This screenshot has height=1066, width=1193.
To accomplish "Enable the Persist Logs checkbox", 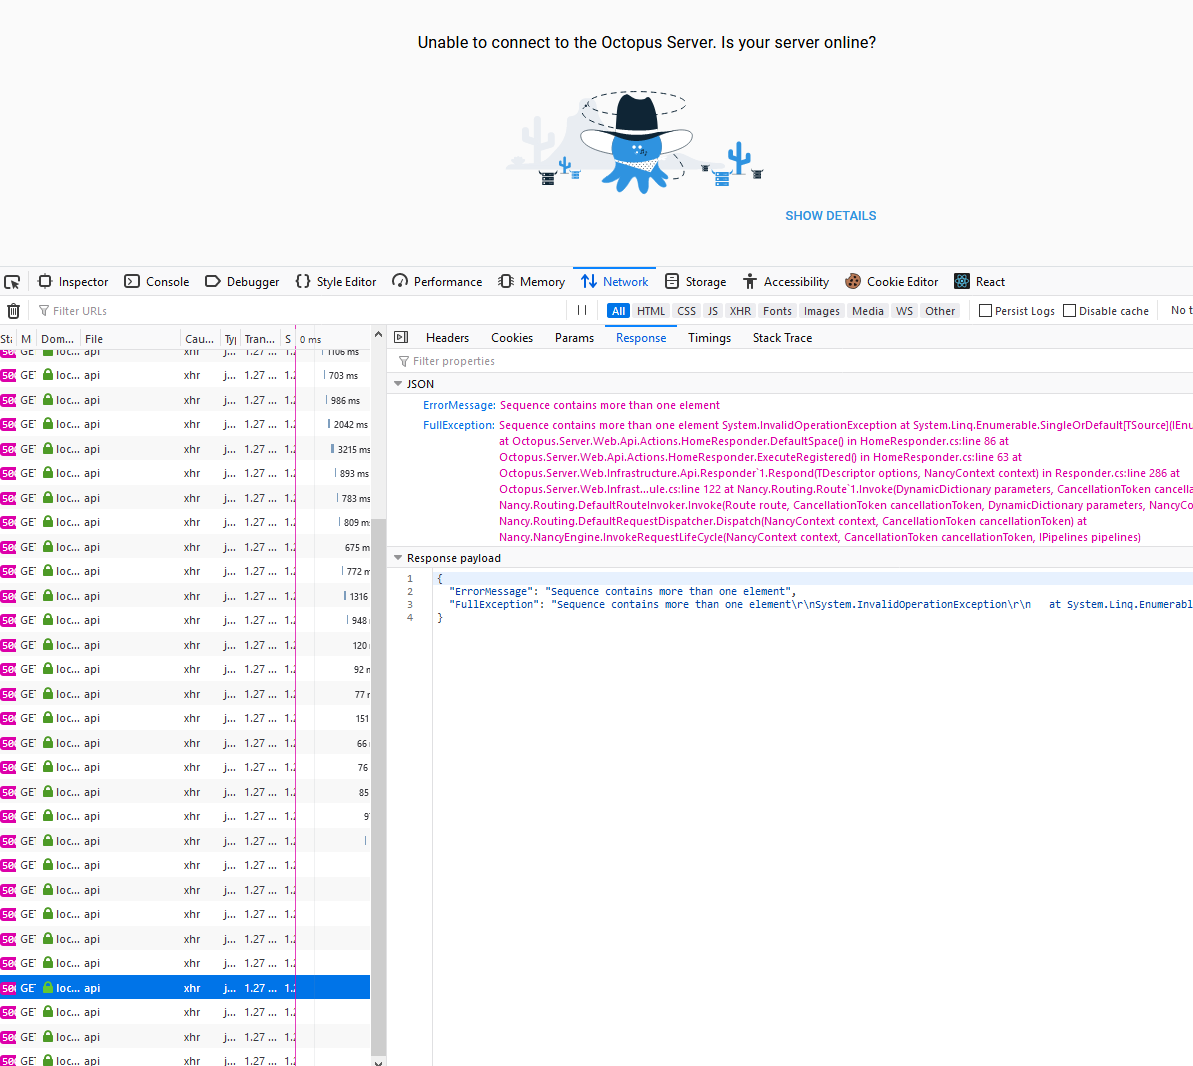I will click(x=985, y=310).
